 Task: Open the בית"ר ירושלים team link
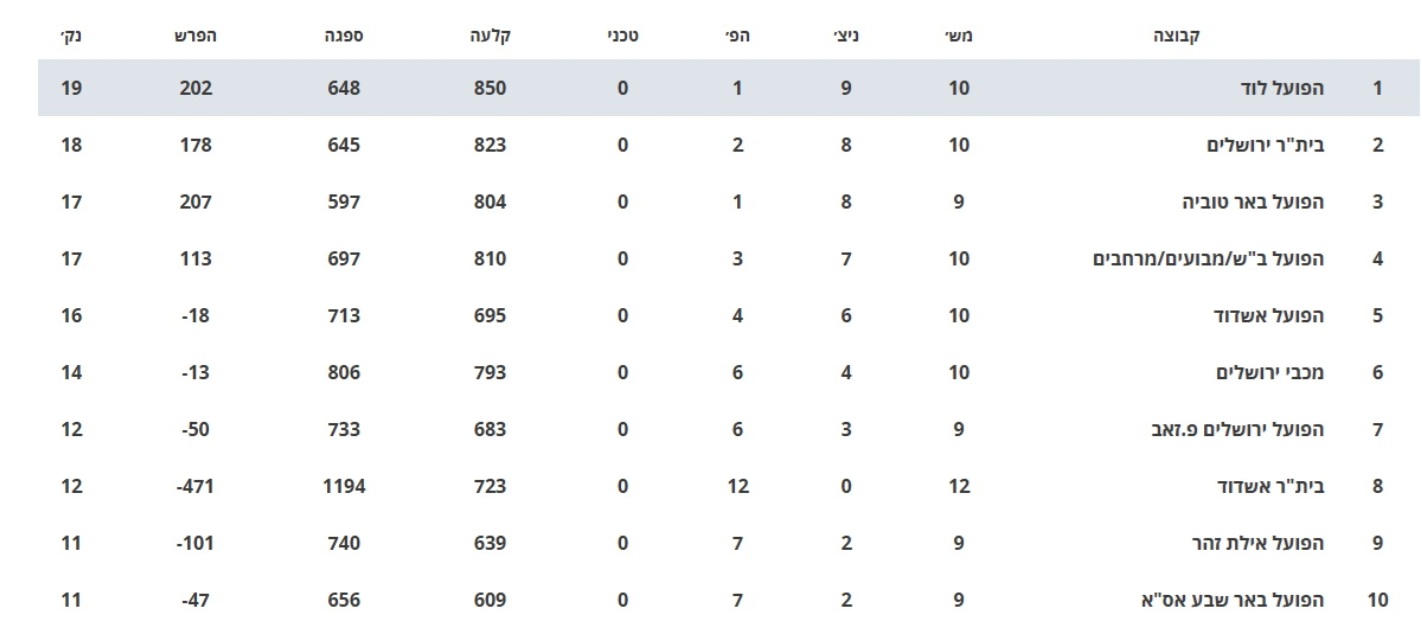1266,145
